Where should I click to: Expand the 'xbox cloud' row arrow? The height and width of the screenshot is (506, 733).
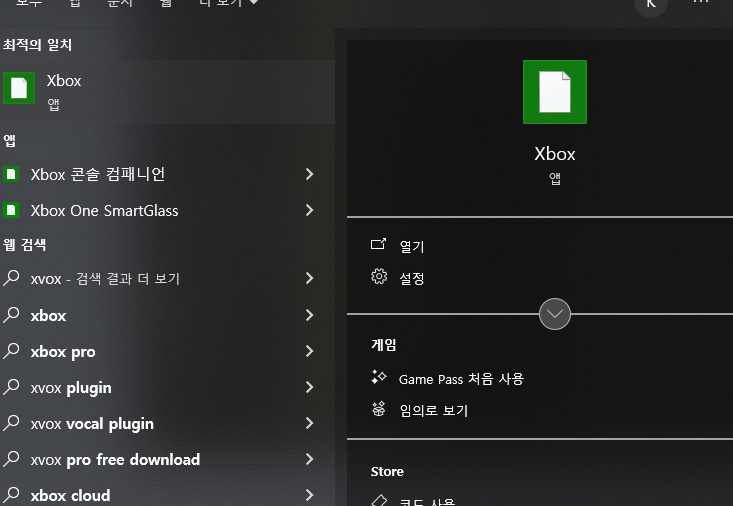click(x=309, y=495)
